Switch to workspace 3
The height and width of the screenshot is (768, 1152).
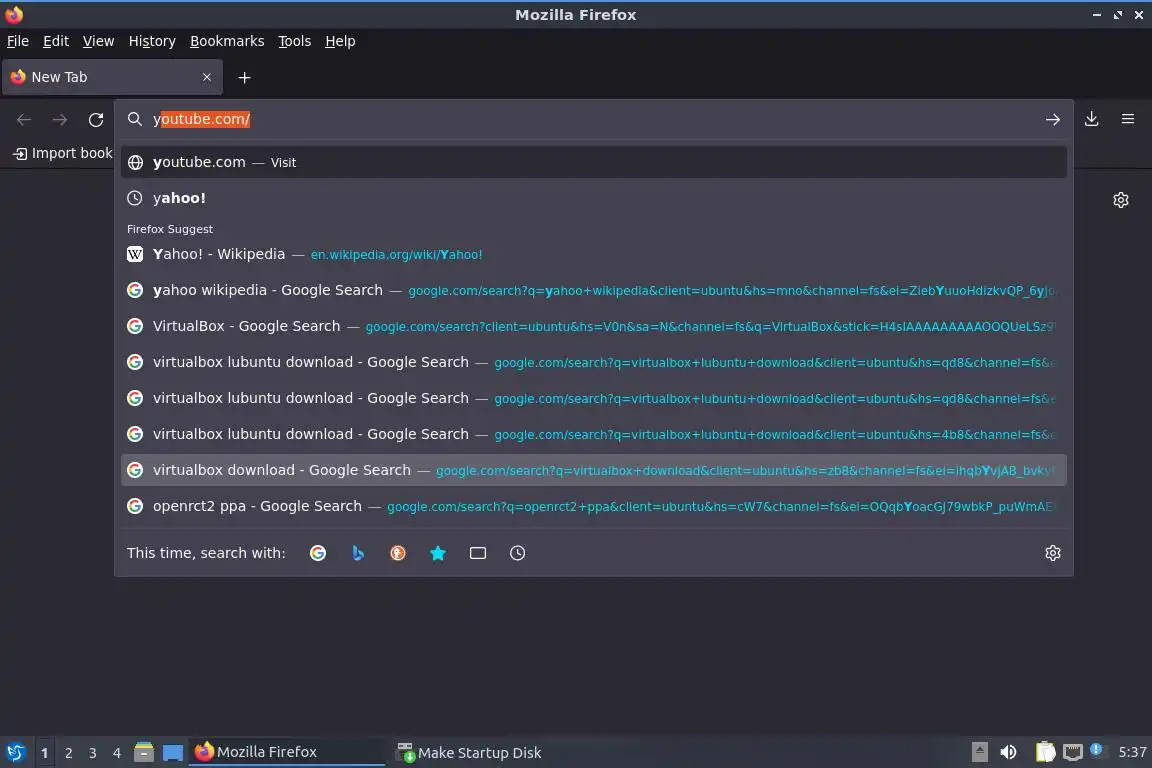(93, 753)
